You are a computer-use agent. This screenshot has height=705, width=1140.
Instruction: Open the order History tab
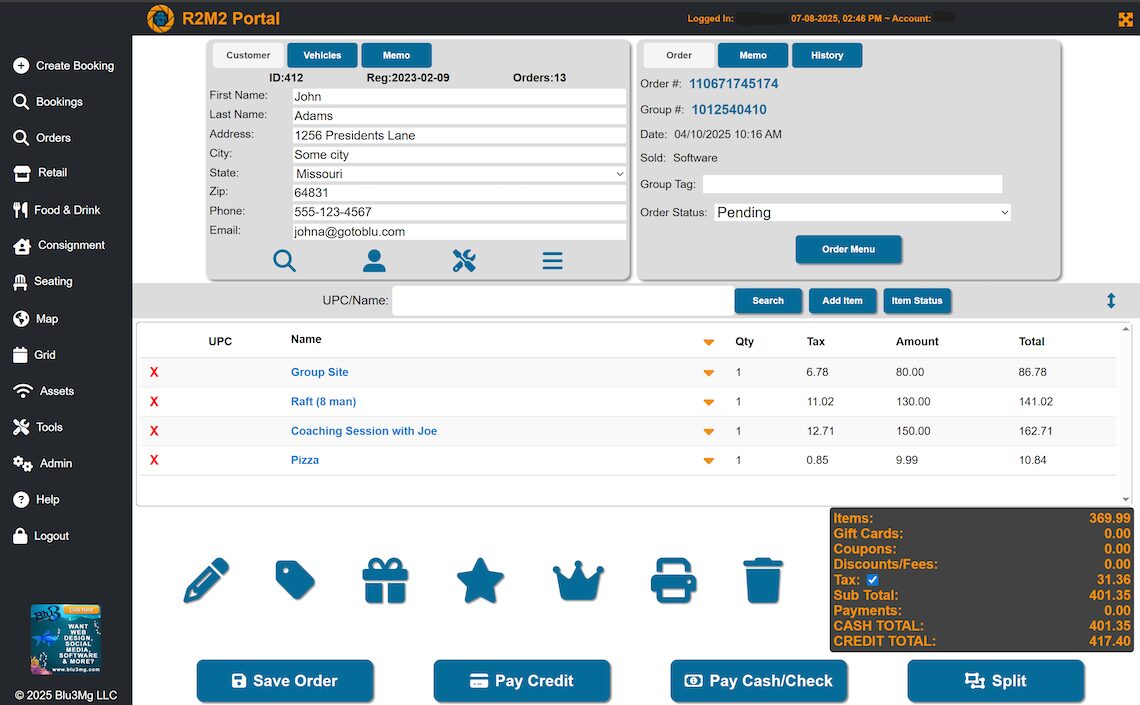(x=827, y=56)
